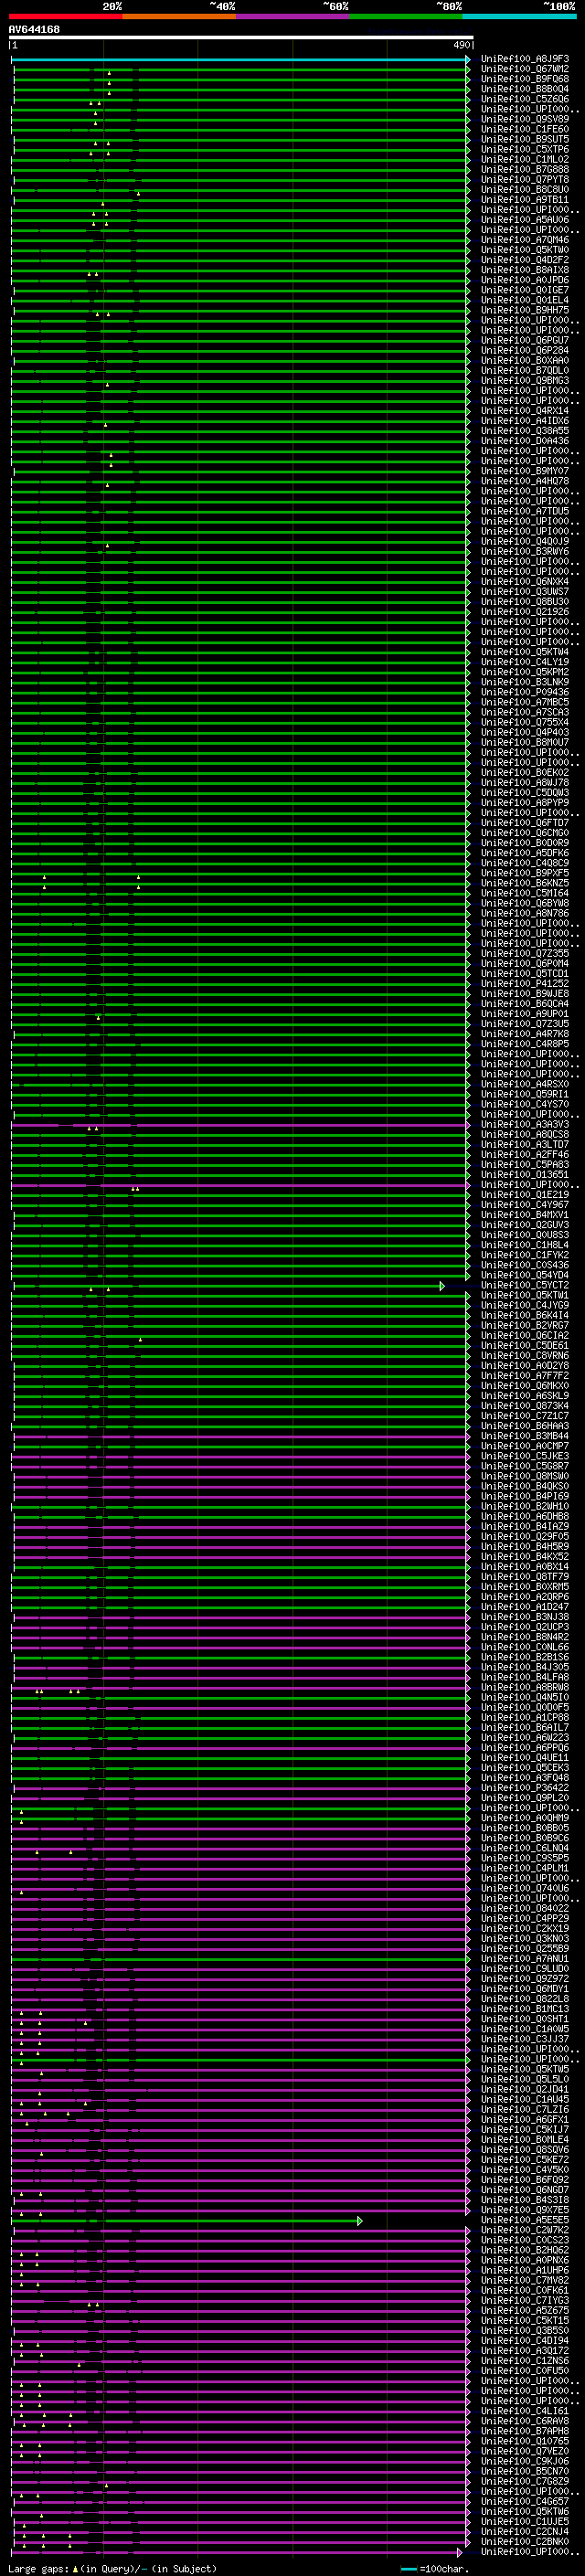Click the green ~80% identity legend bar
Screen dimensions: 585x2576
(x=406, y=16)
